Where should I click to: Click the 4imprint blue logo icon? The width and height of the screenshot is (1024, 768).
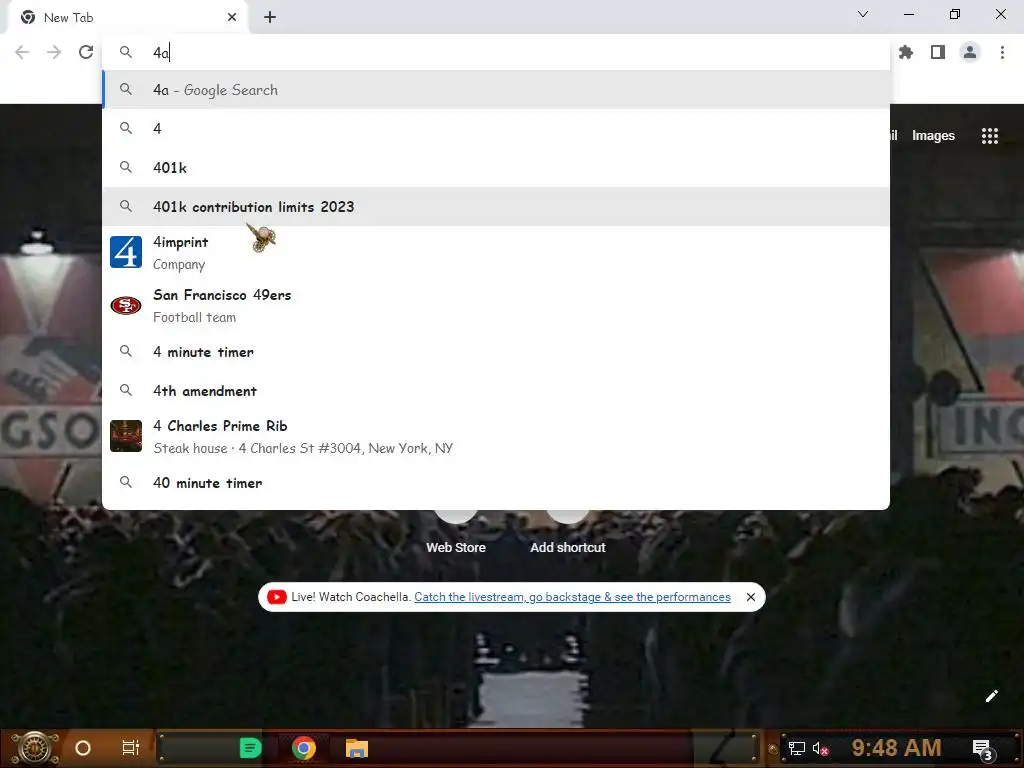pyautogui.click(x=126, y=252)
